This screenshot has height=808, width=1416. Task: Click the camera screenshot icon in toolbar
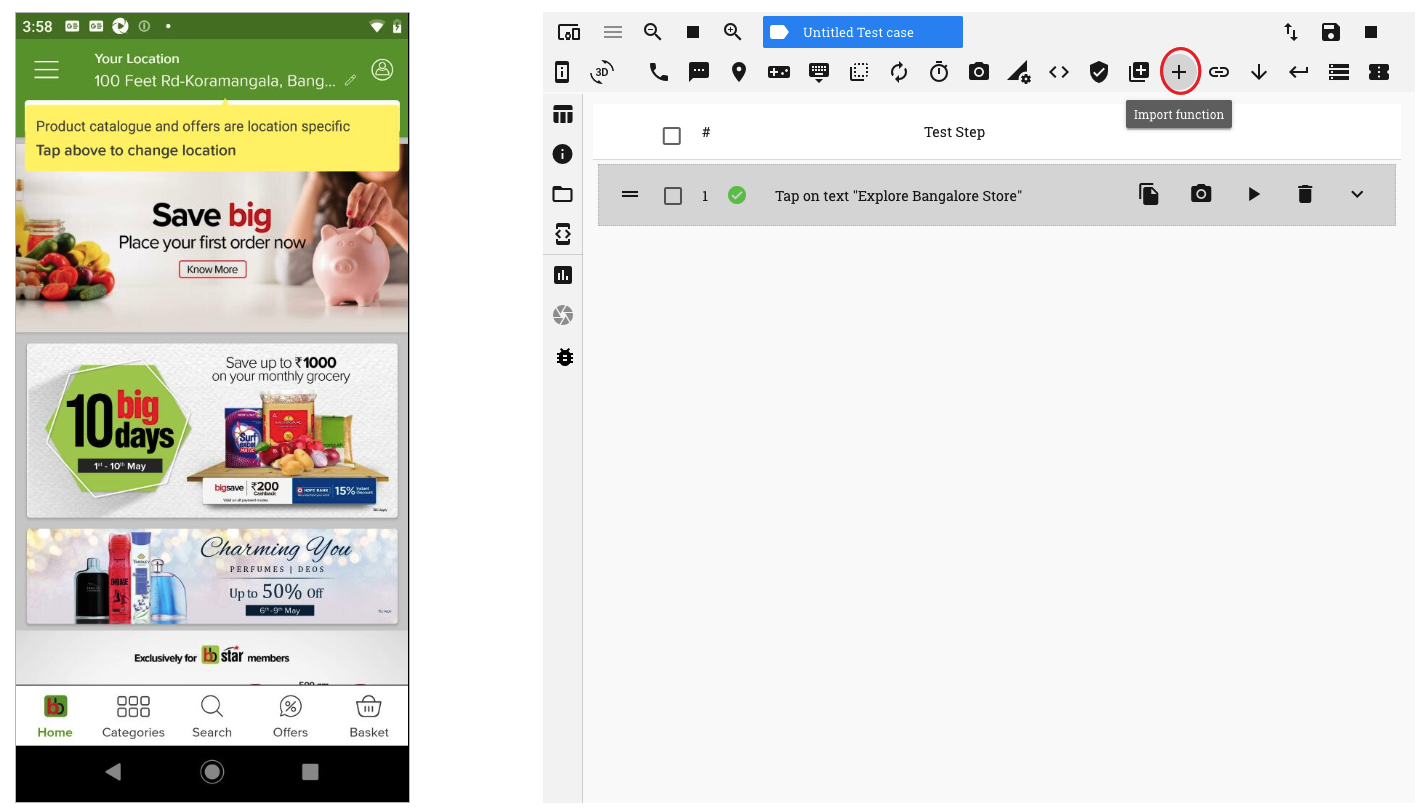click(979, 72)
